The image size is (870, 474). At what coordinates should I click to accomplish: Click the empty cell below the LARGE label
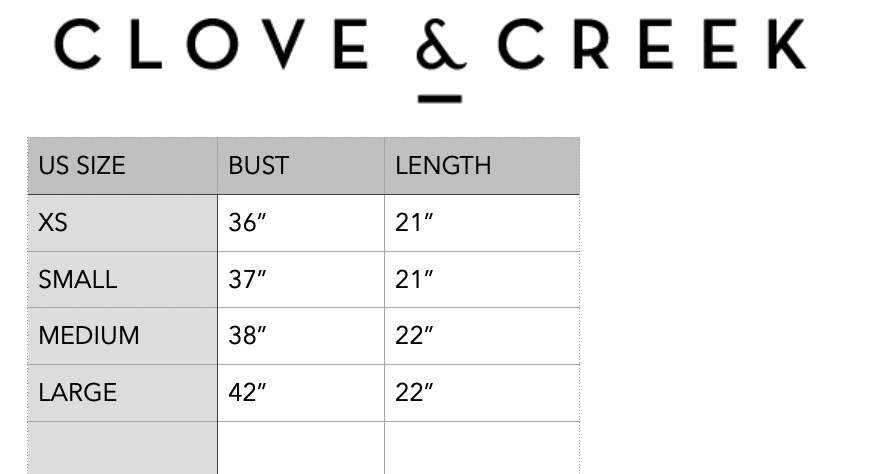[x=122, y=447]
